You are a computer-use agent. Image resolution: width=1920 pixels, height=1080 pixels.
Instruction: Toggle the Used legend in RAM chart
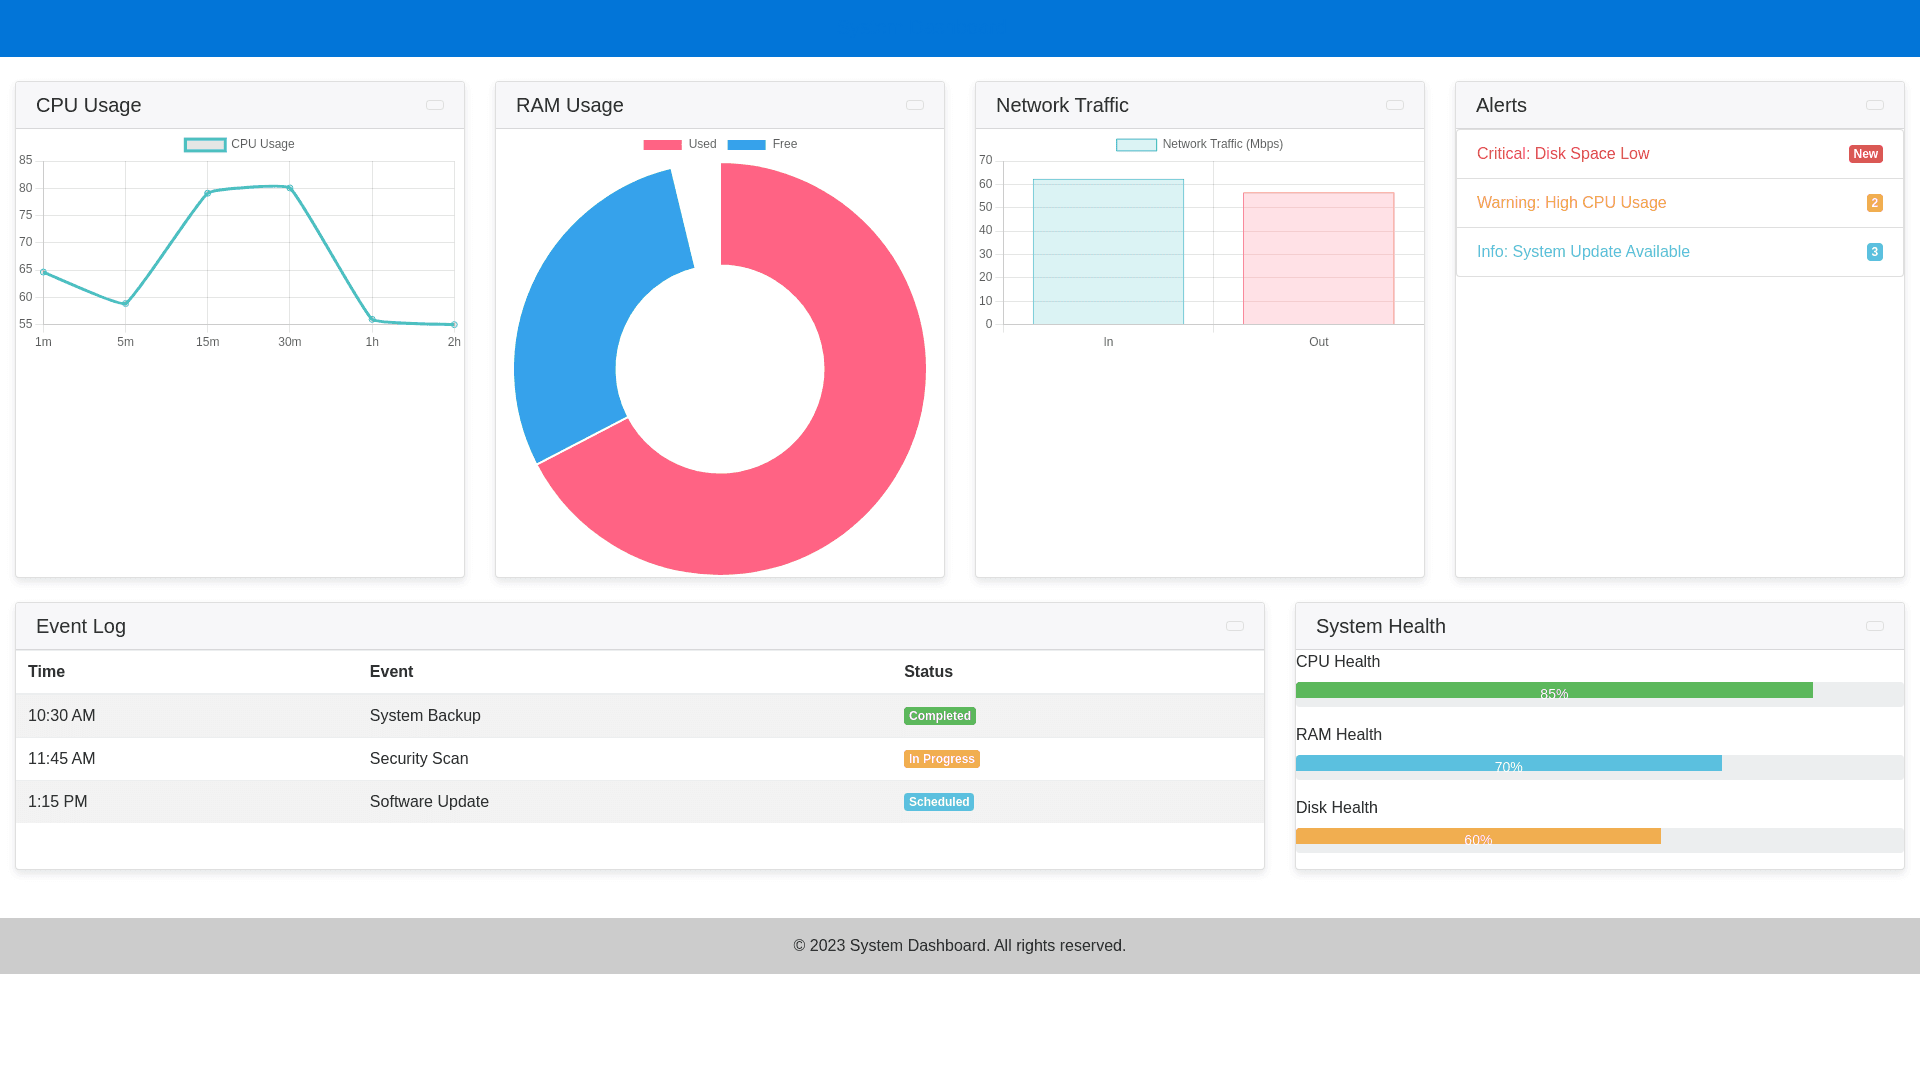(680, 144)
